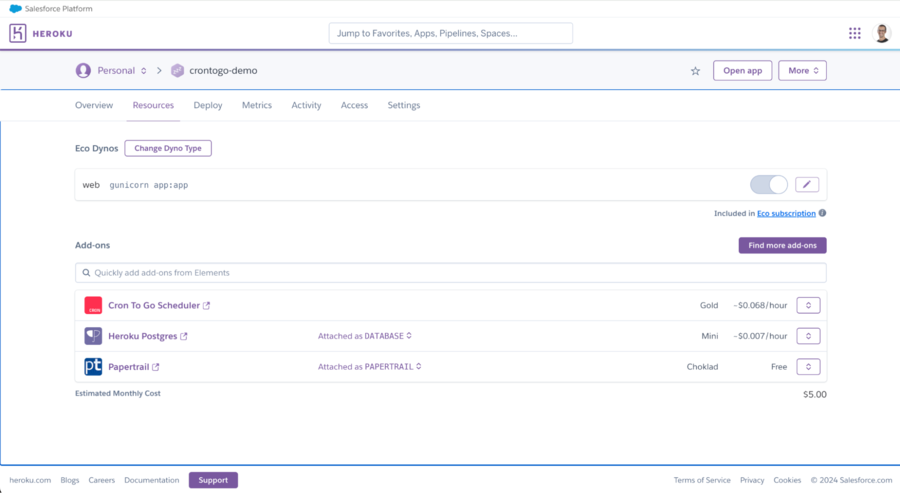The image size is (900, 493).
Task: Open the Papertrail add-on link
Action: point(129,367)
